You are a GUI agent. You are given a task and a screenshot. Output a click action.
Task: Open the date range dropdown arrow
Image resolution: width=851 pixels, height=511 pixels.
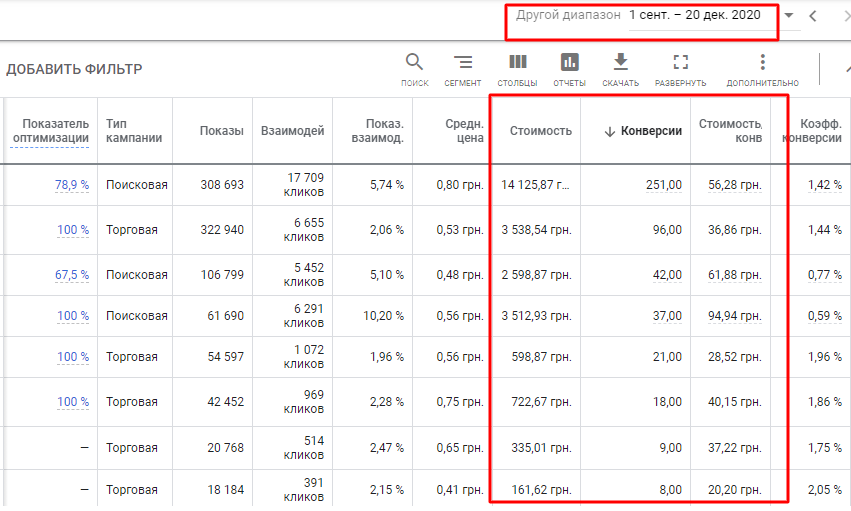[x=789, y=15]
